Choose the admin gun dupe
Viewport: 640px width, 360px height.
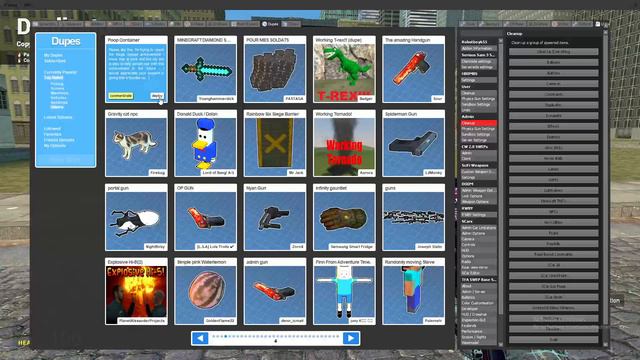(x=275, y=291)
